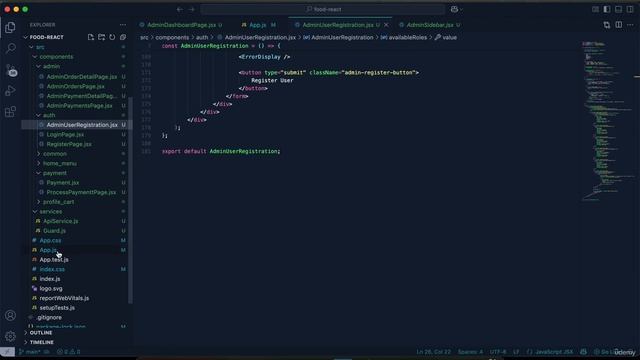Open App.js file in Explorer tree
Viewport: 640px width, 360px height.
click(47, 250)
